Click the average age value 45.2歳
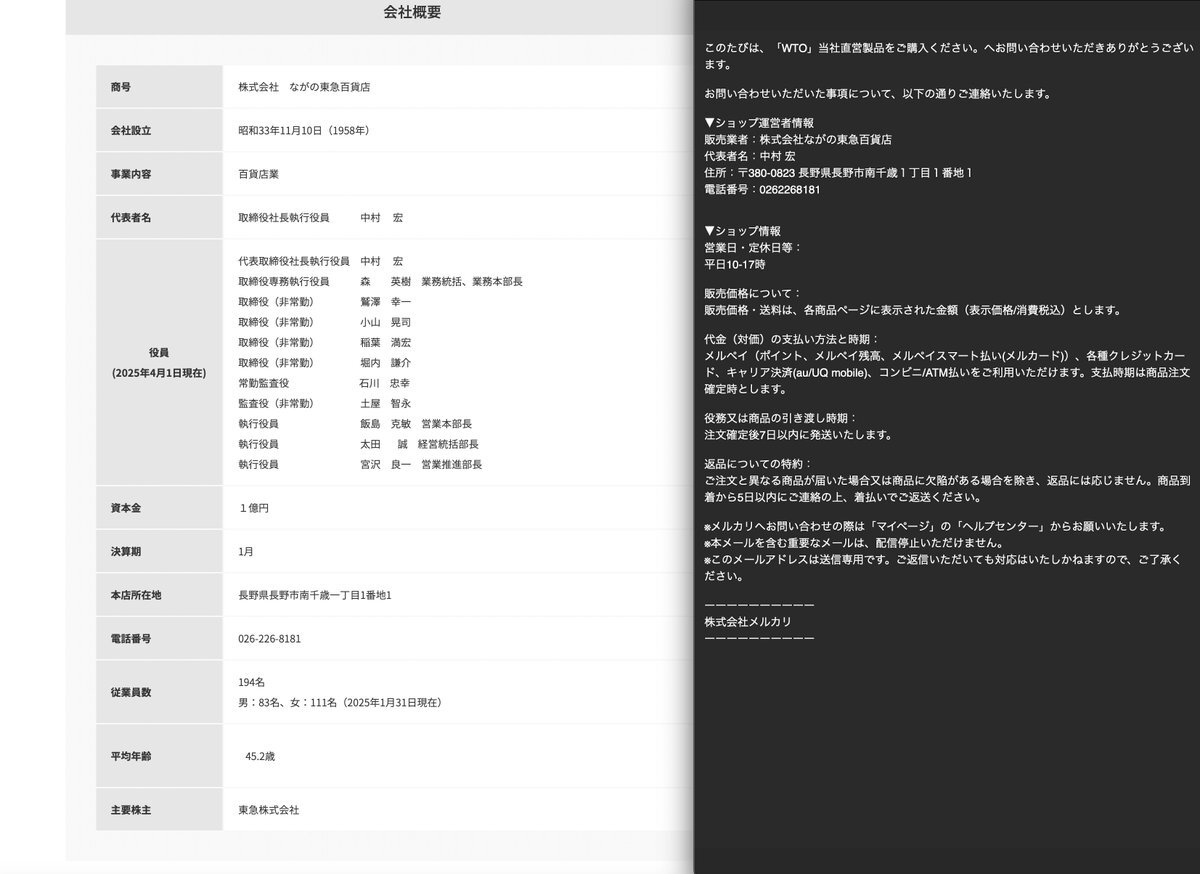Screen dimensions: 1200x874 point(260,756)
